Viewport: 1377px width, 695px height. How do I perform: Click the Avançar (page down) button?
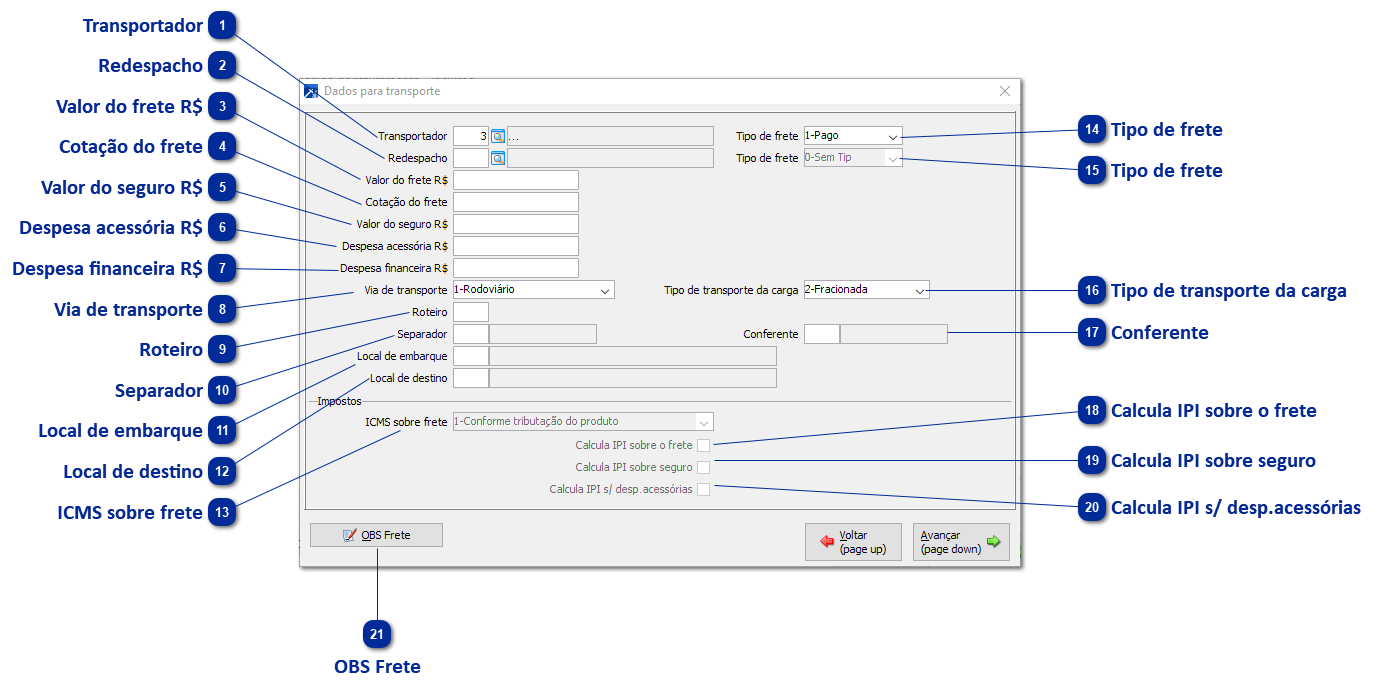[961, 542]
